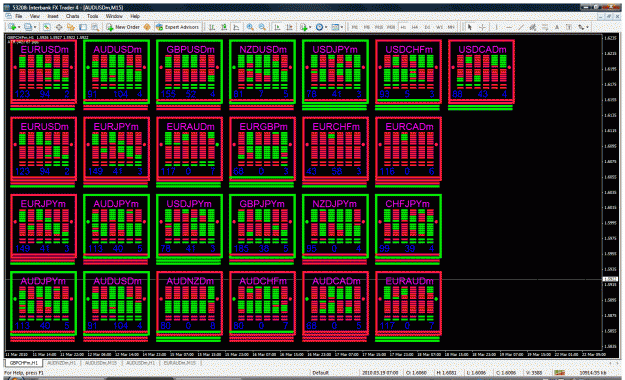625x380 pixels.
Task: Open the Strategy Tester icon
Action: coord(95,27)
